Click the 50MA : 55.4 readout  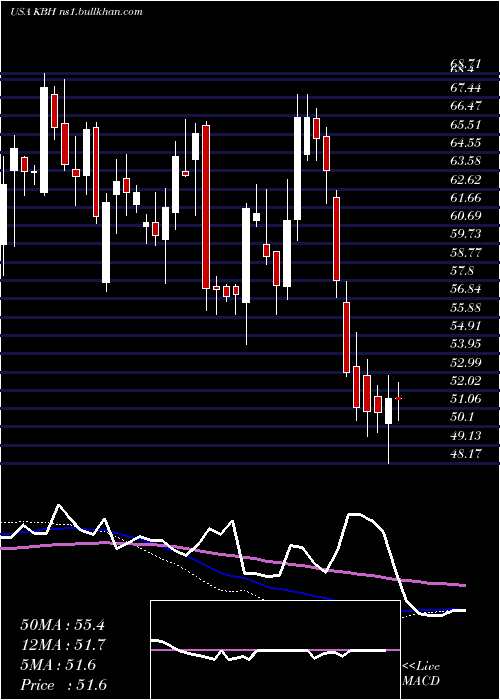pos(62,625)
